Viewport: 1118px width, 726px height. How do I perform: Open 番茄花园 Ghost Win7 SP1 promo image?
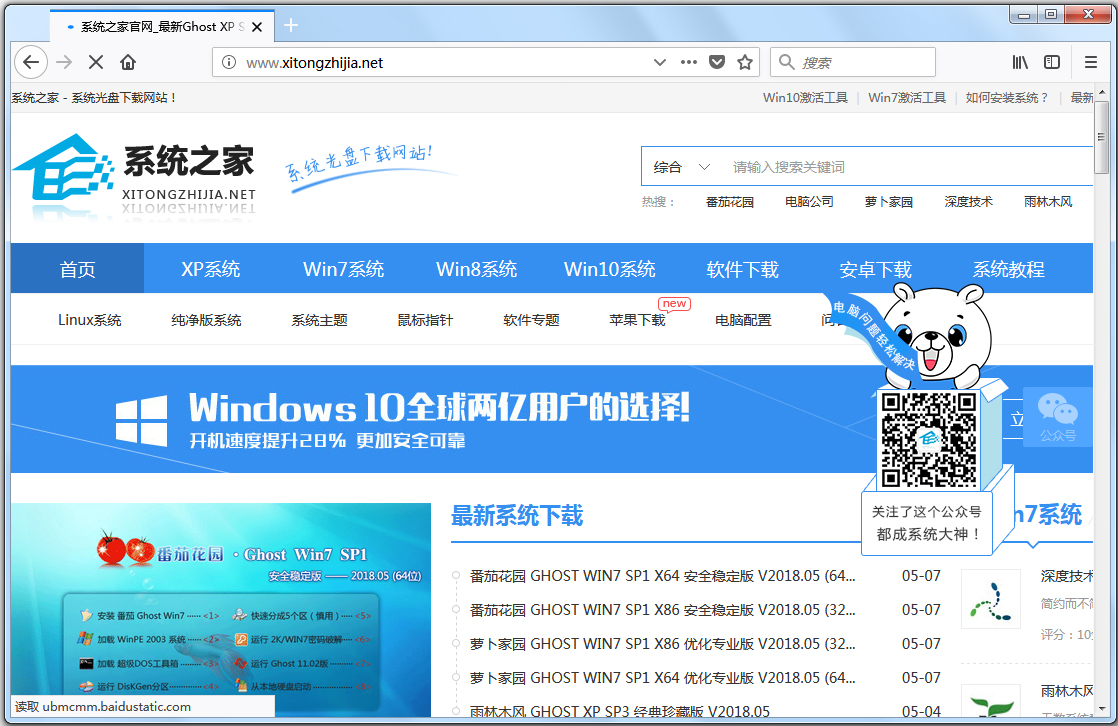click(x=221, y=610)
